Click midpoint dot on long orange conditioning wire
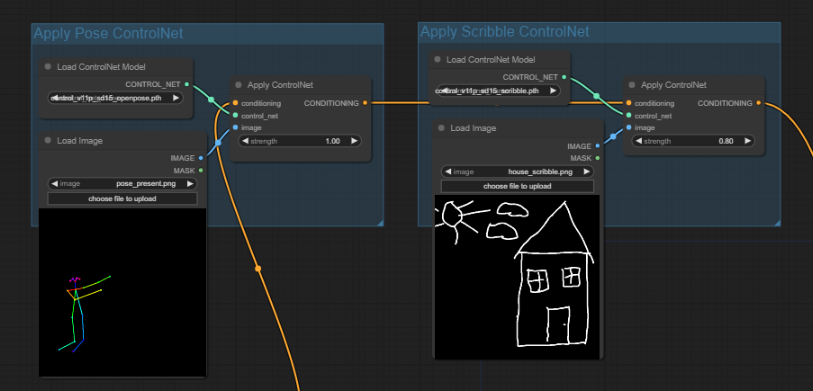 click(x=258, y=269)
